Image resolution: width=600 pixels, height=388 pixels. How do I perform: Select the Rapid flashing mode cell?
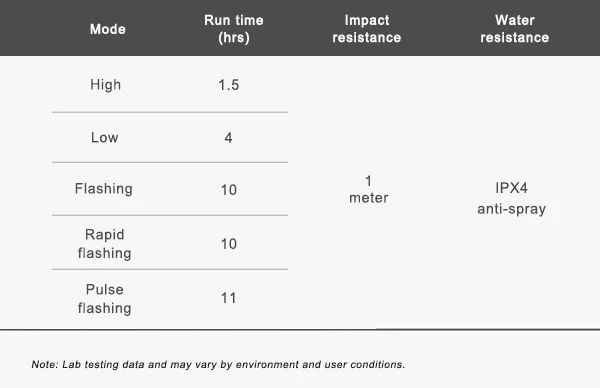coord(104,244)
